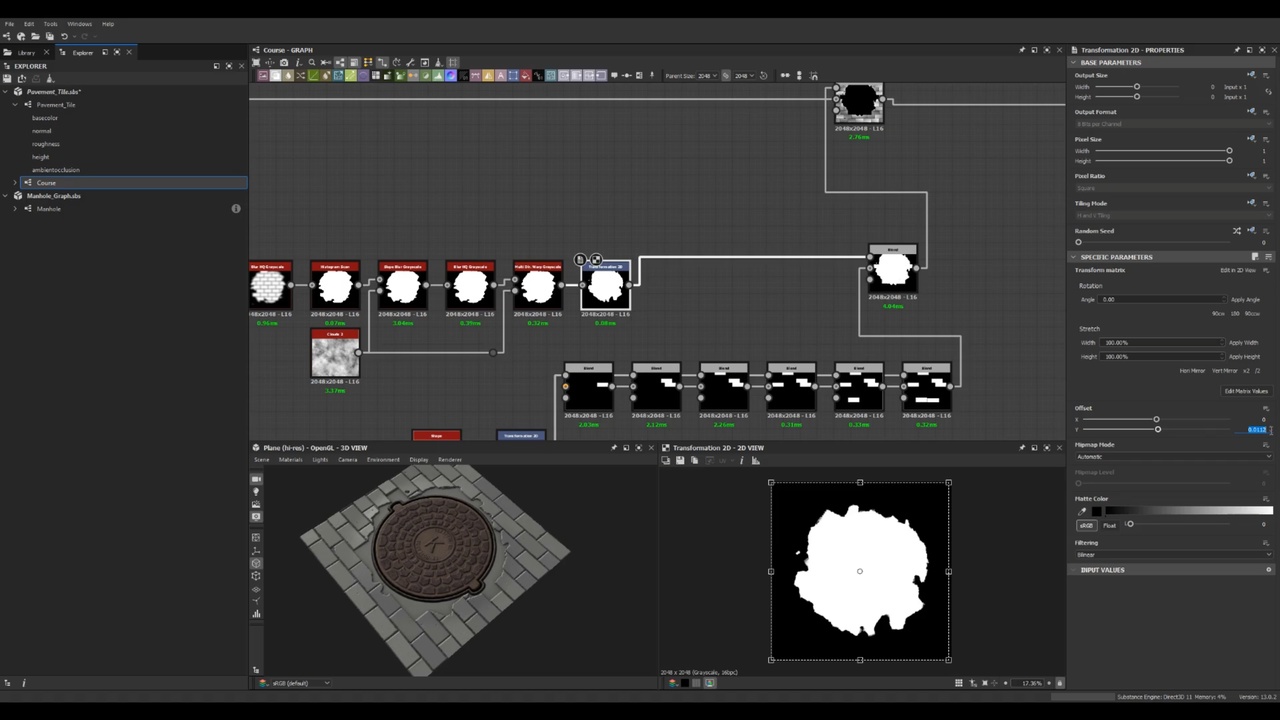
Task: Toggle Output Format inheritance method icon
Action: (1251, 111)
